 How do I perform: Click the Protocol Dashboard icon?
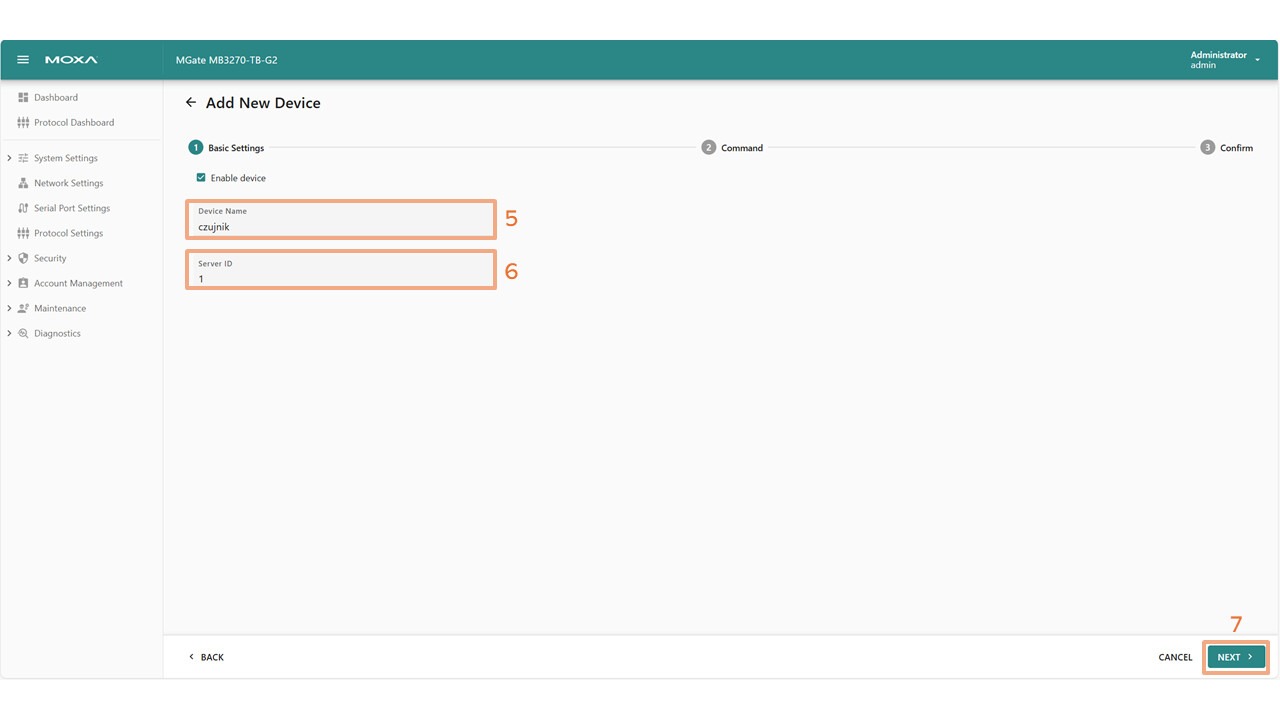click(x=23, y=122)
